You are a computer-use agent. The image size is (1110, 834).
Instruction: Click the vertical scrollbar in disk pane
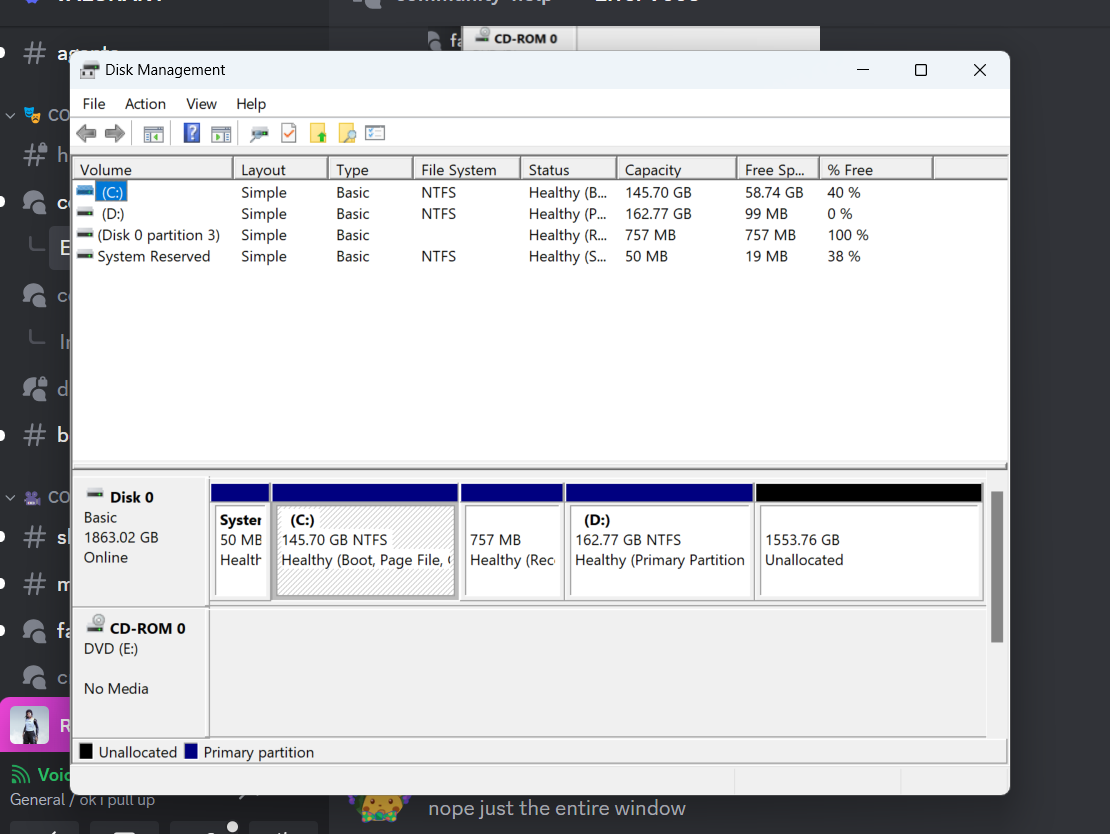pos(996,565)
